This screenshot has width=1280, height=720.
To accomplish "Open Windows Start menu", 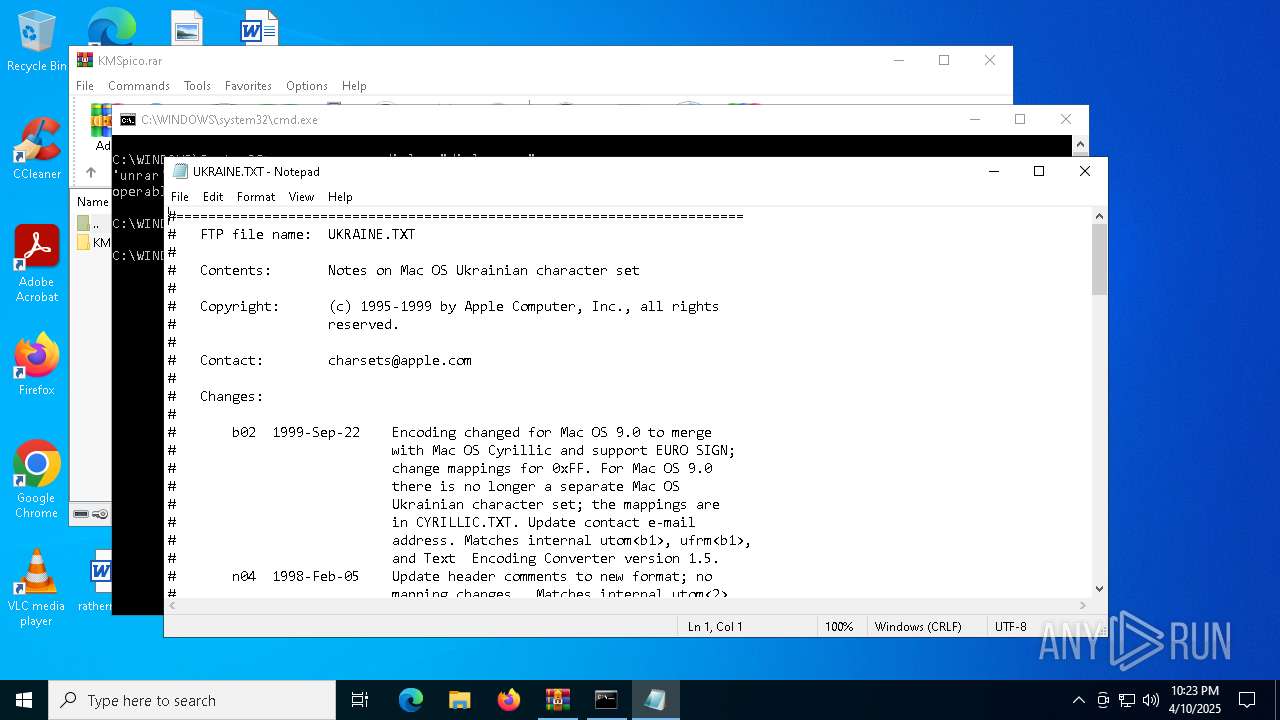I will pos(24,700).
